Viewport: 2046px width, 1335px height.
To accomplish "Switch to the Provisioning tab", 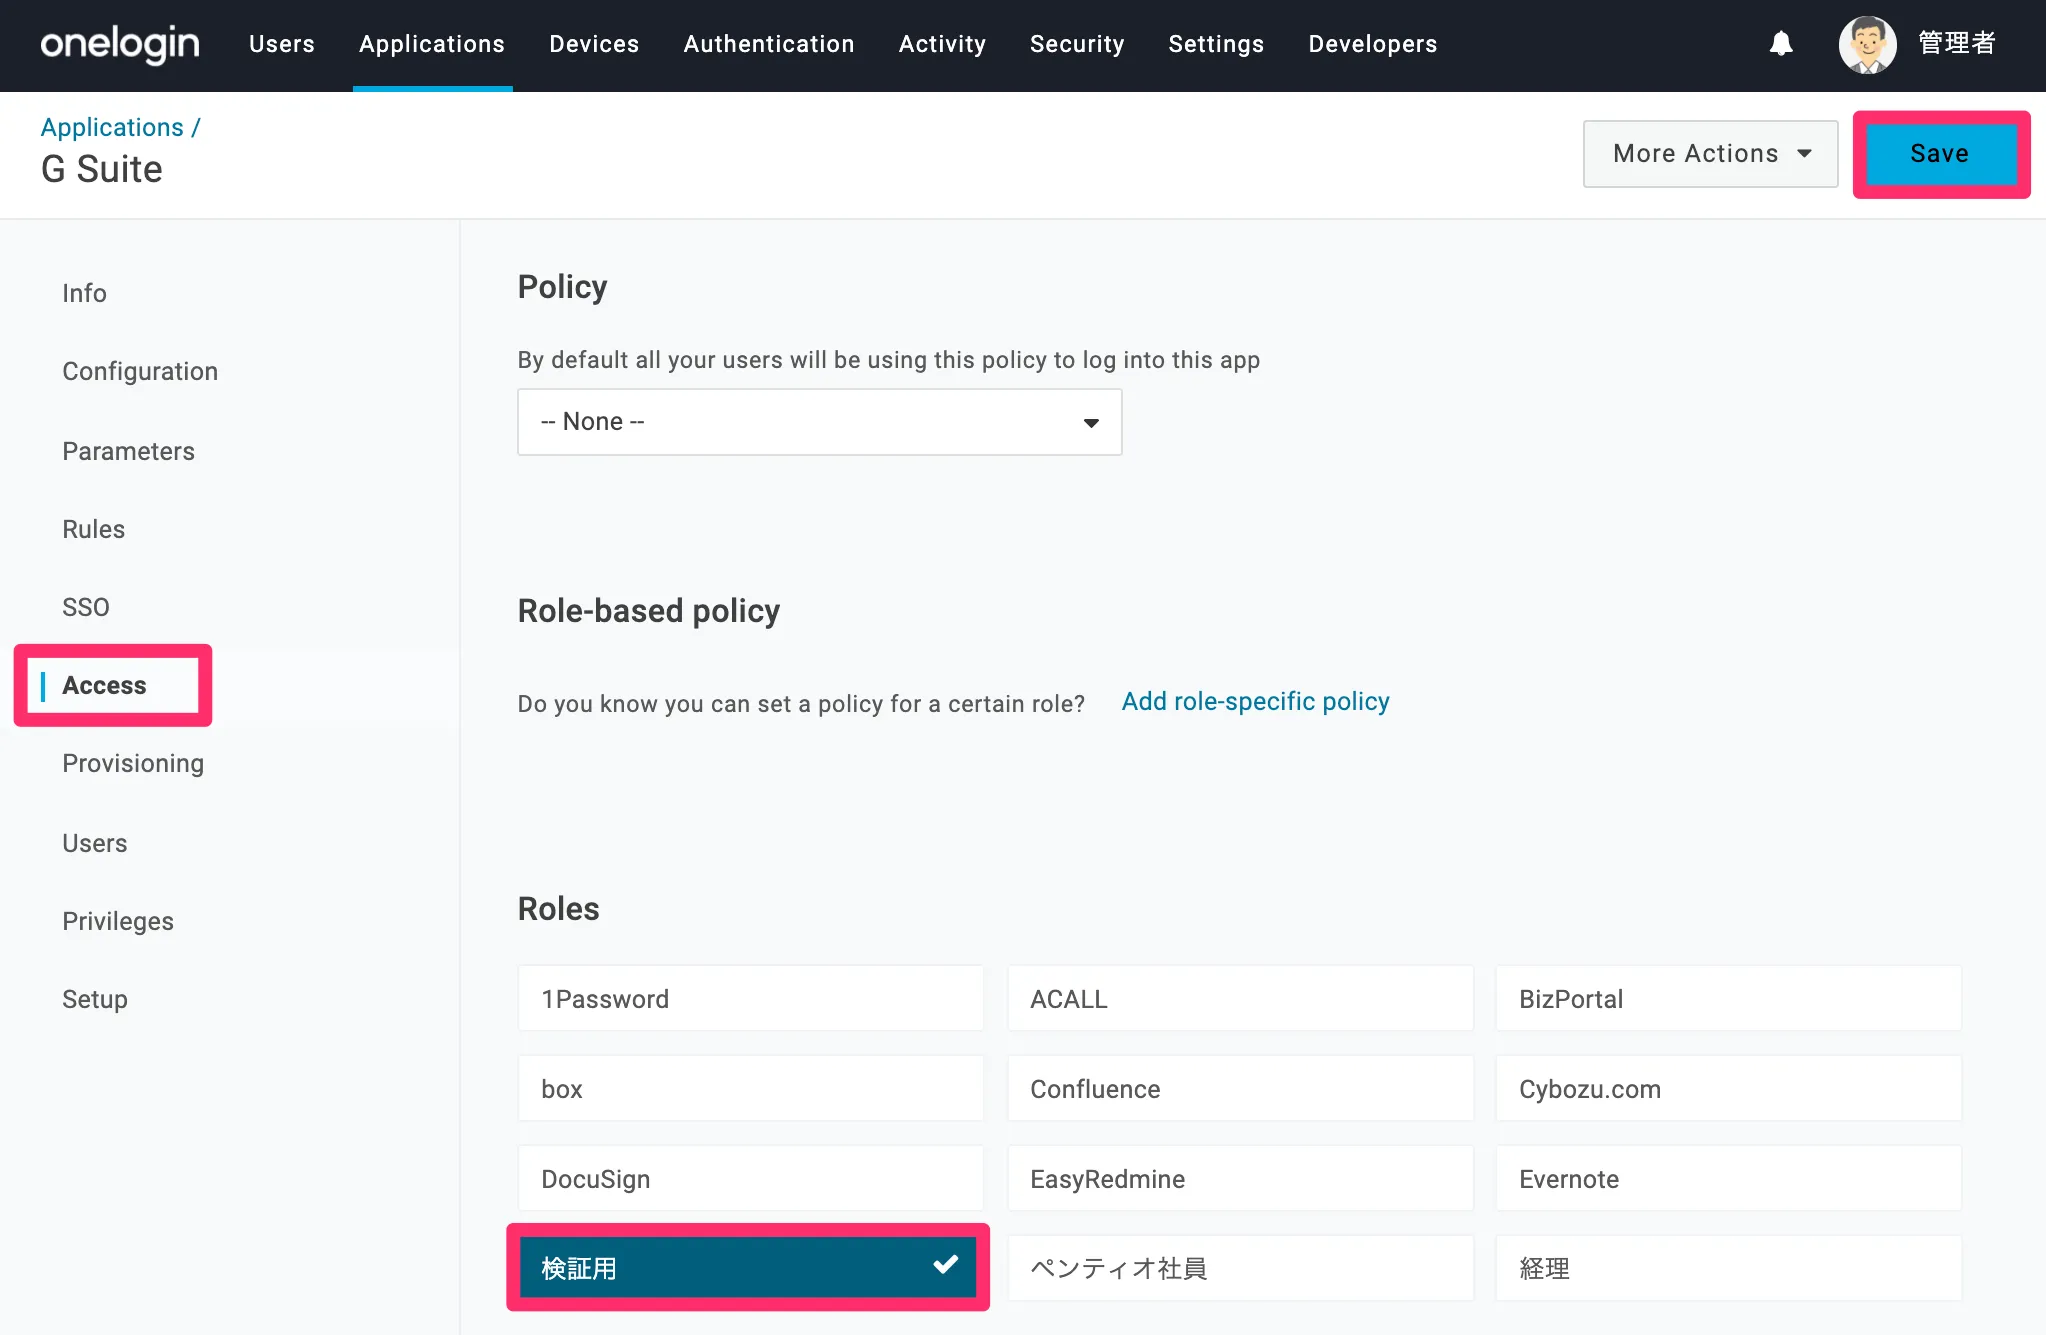I will pos(133,763).
